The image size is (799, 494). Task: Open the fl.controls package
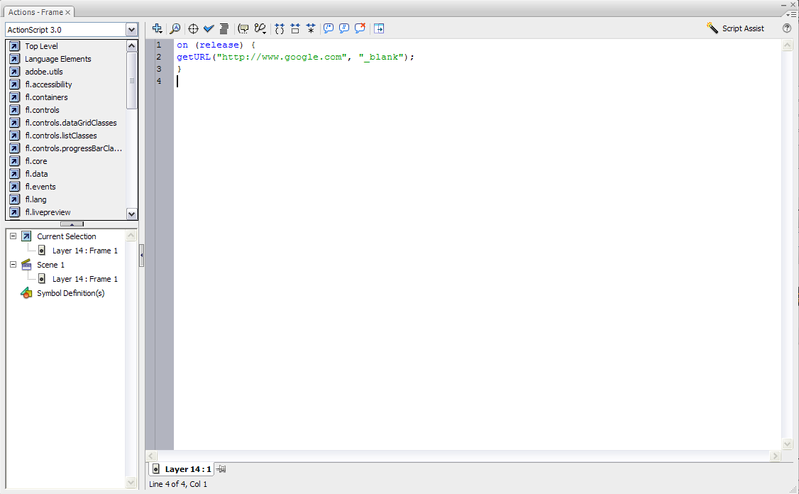point(42,110)
